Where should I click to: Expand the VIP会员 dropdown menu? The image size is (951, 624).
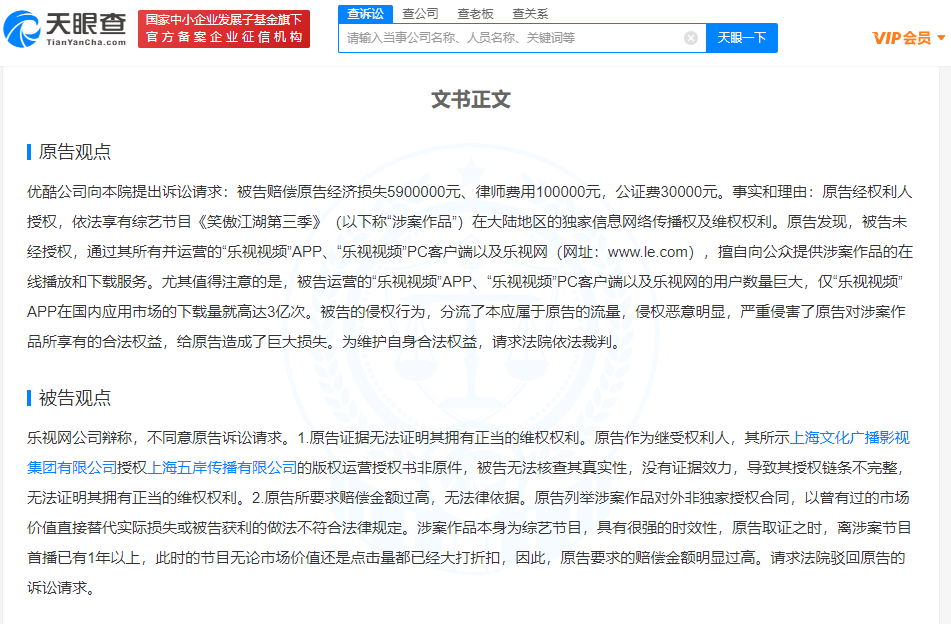[908, 38]
